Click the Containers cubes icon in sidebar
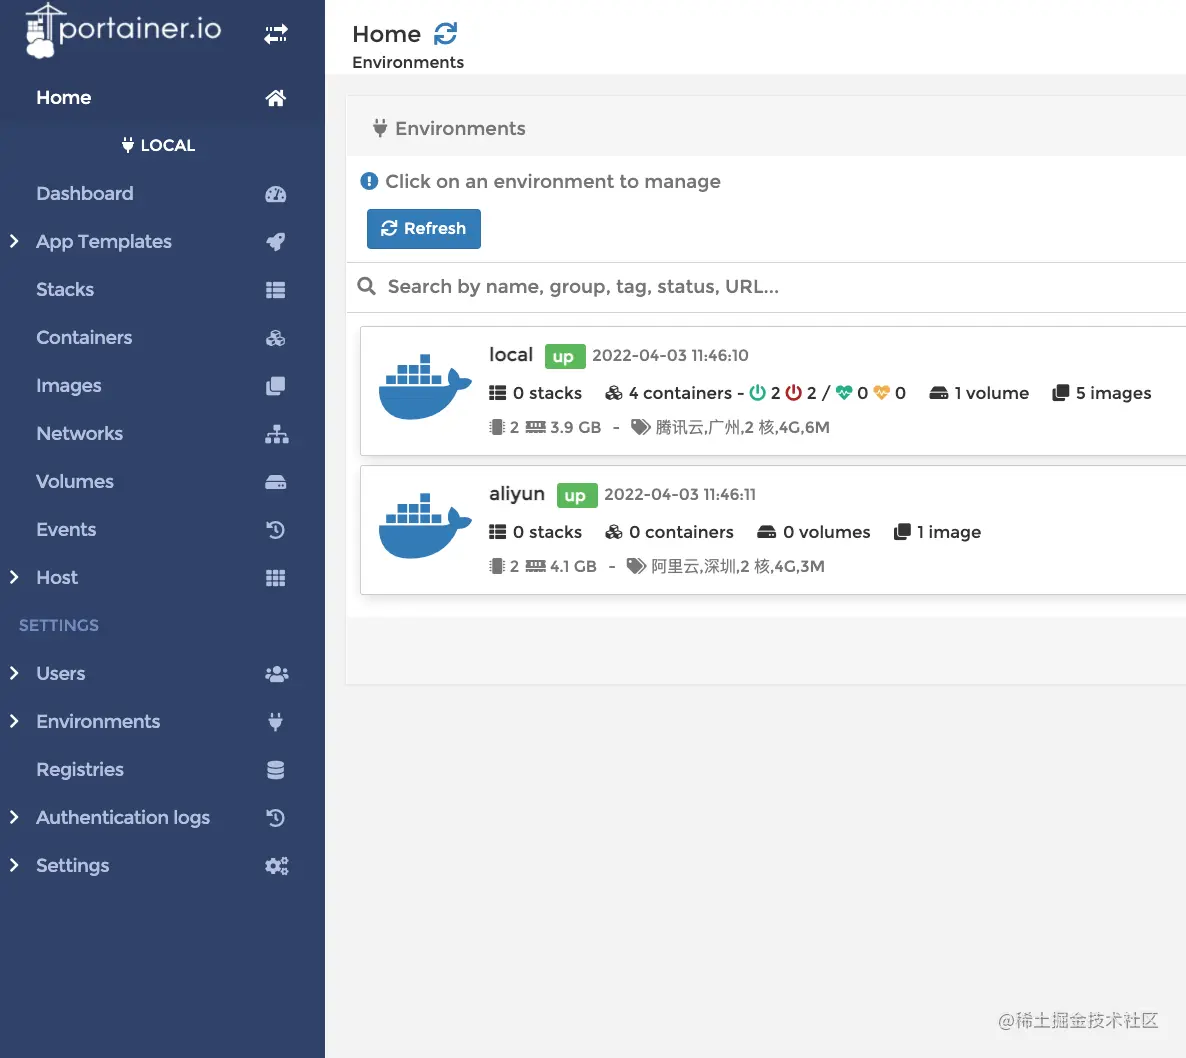The image size is (1186, 1058). 276,338
